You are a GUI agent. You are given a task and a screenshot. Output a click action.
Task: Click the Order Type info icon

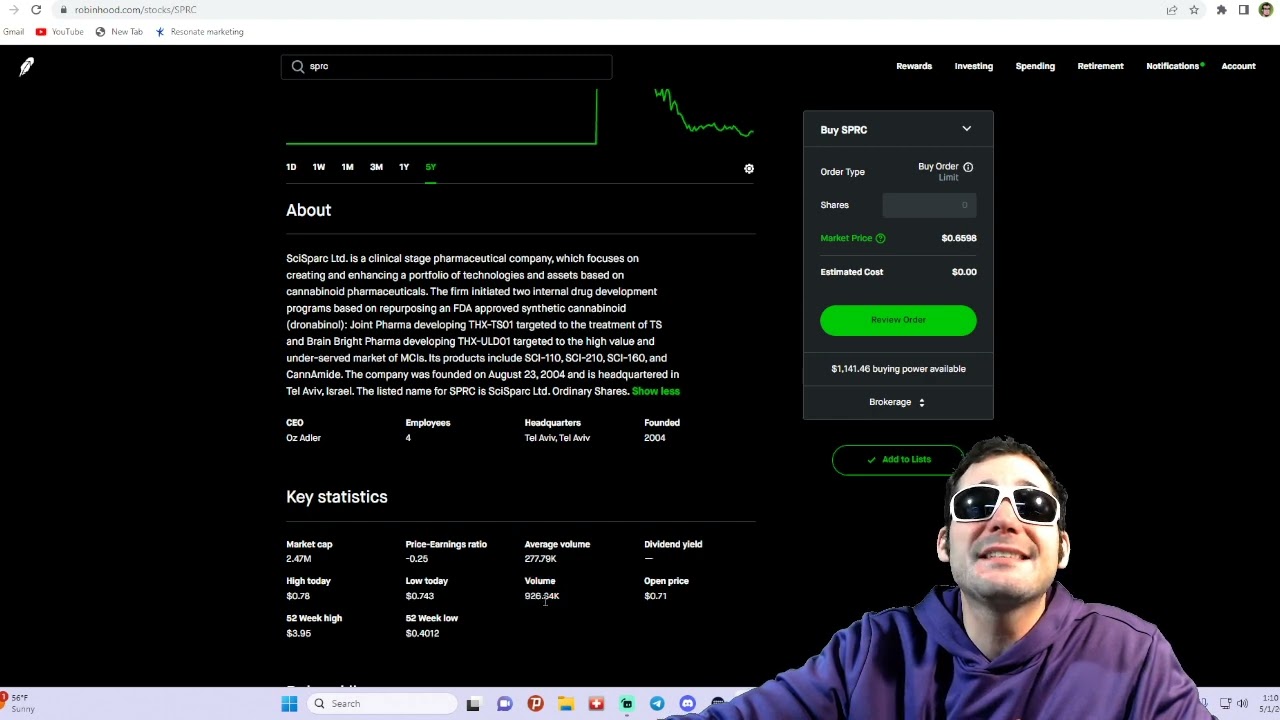(968, 167)
